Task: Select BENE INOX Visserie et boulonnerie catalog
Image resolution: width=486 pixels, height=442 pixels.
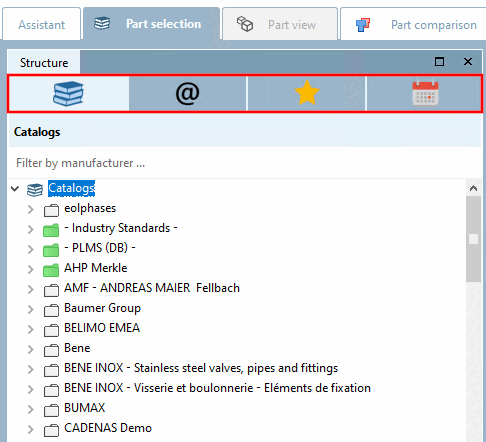Action: (217, 388)
